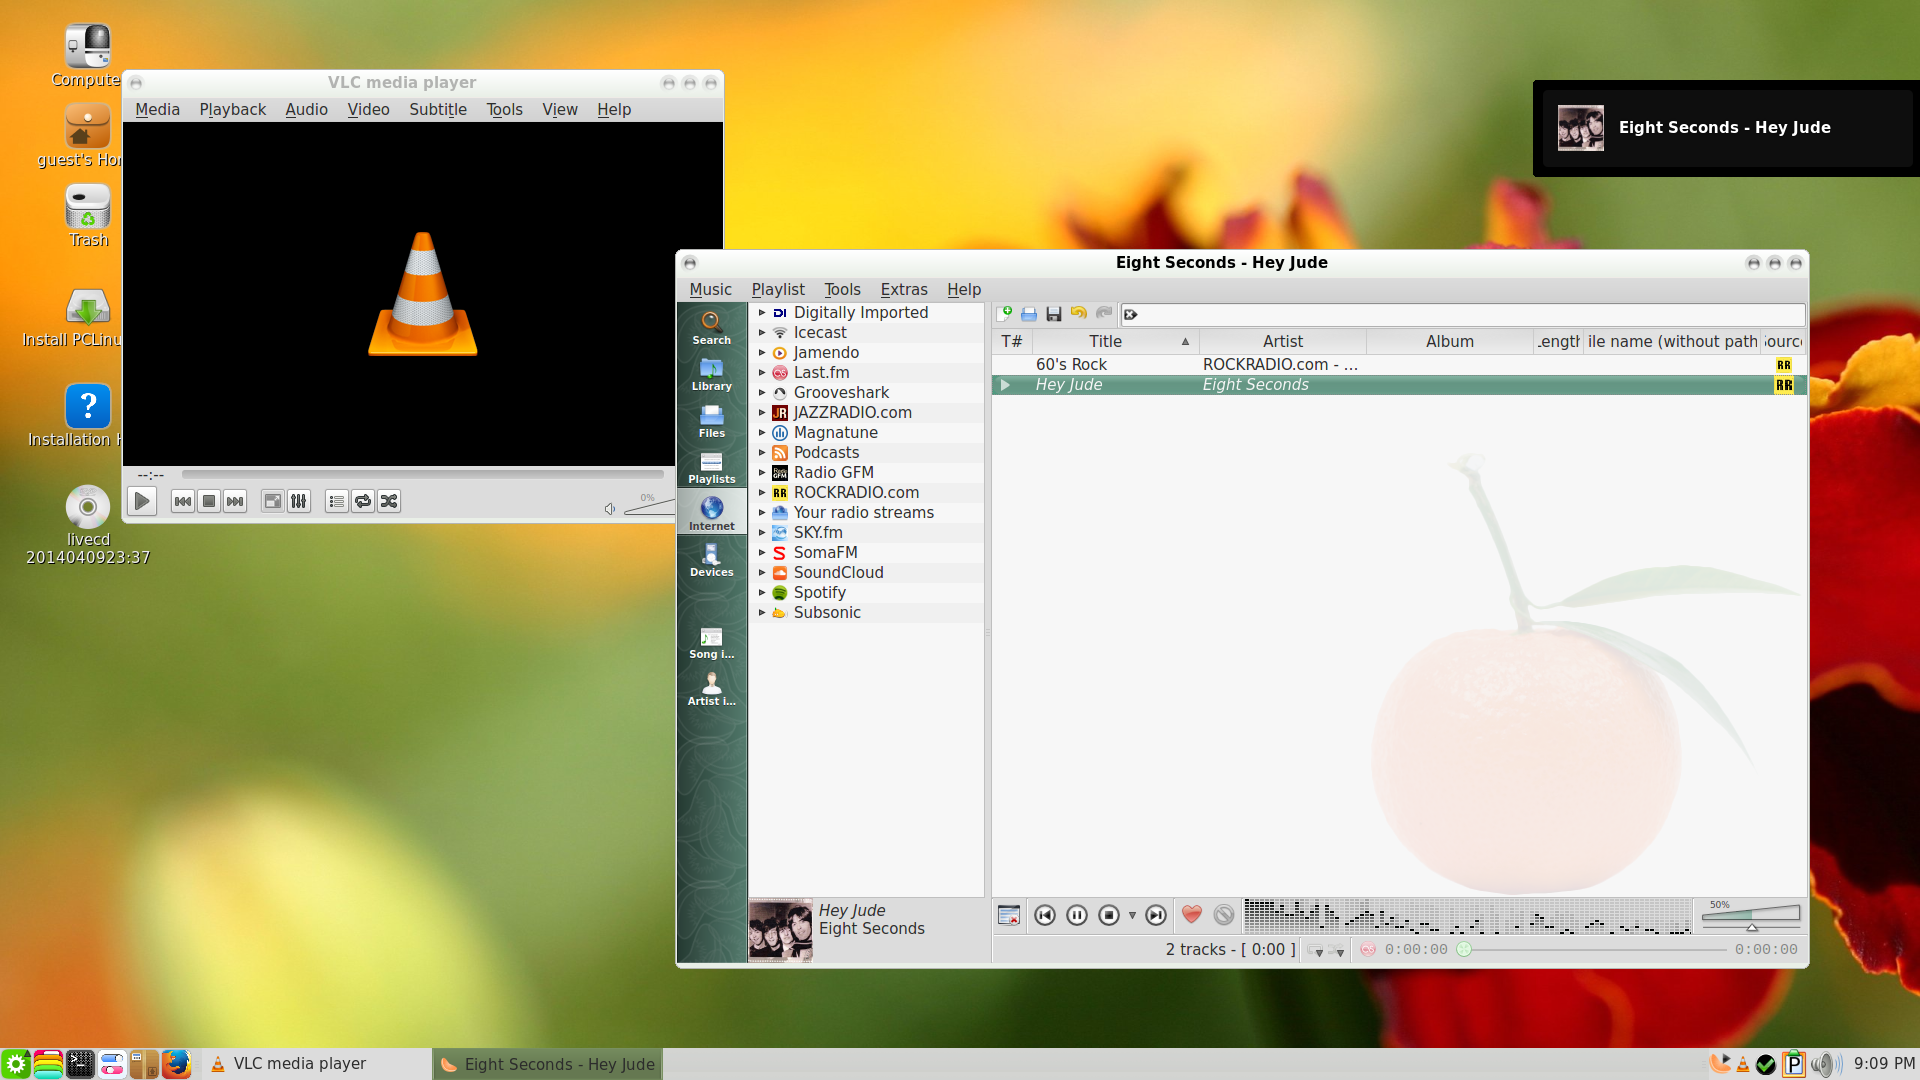Expand the Digitally Imported tree node
Image resolution: width=1920 pixels, height=1080 pixels.
click(761, 312)
